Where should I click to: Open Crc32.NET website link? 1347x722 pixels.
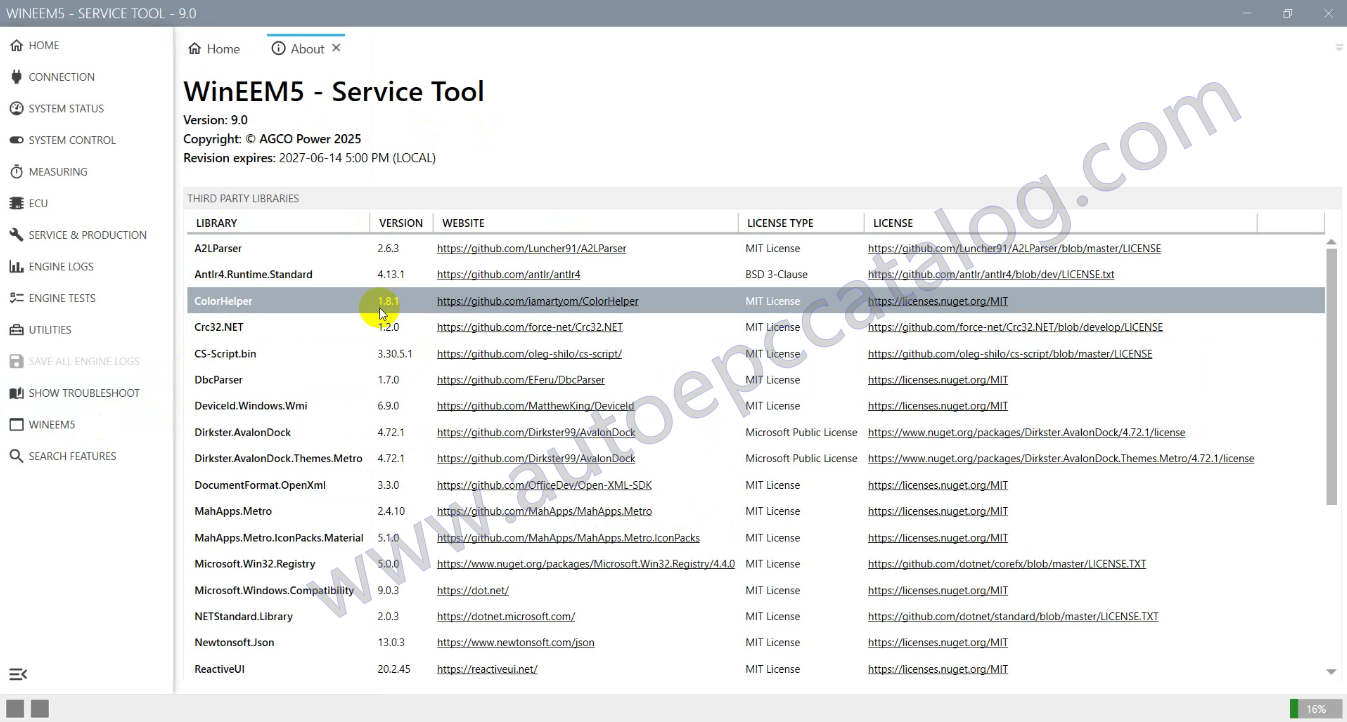click(x=529, y=327)
